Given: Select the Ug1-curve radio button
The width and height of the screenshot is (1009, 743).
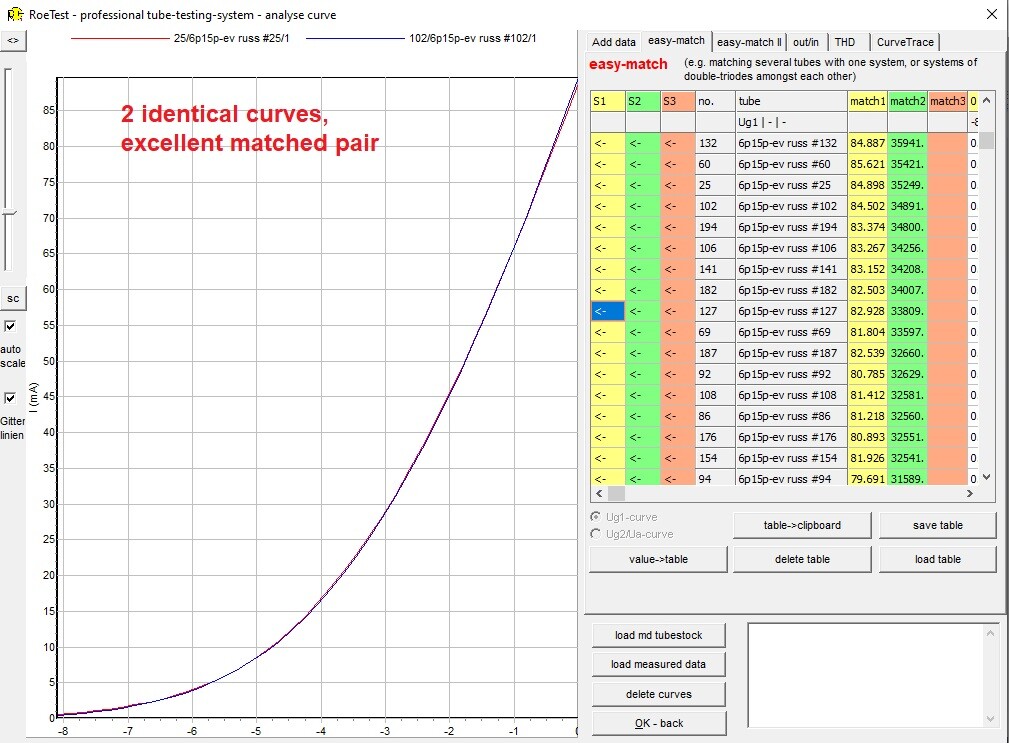Looking at the screenshot, I should coord(596,517).
